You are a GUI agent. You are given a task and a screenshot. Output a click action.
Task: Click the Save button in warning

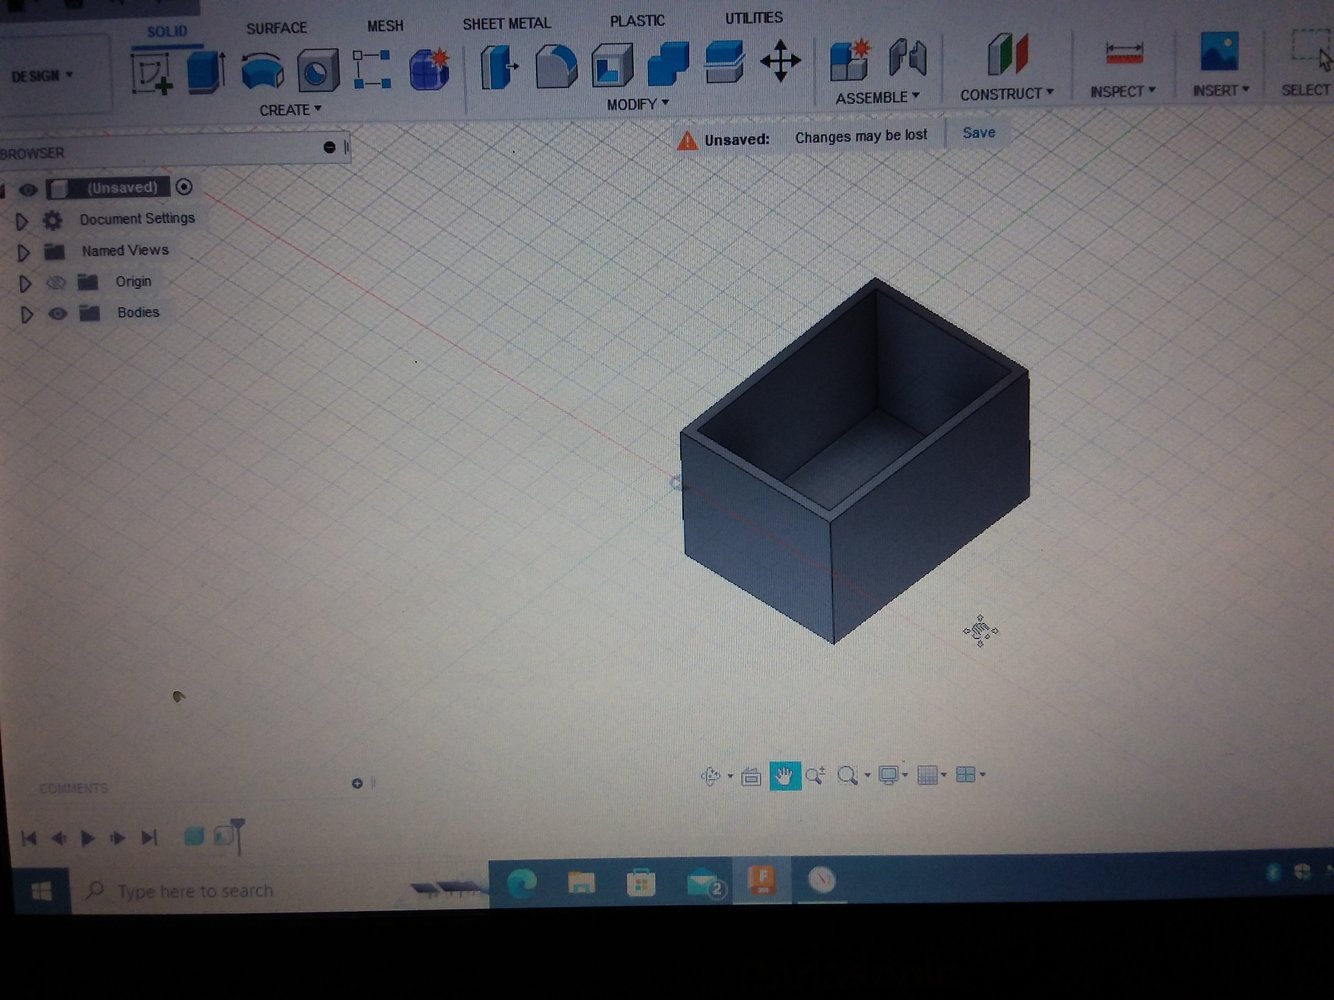pyautogui.click(x=978, y=133)
